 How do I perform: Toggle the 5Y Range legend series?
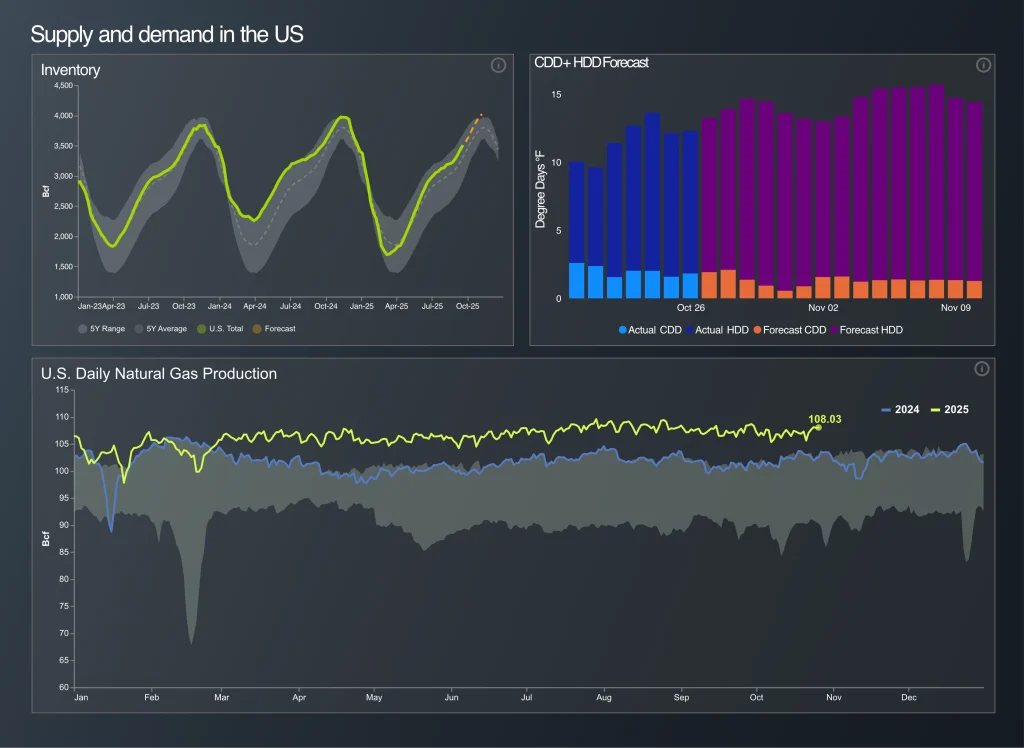[x=102, y=328]
